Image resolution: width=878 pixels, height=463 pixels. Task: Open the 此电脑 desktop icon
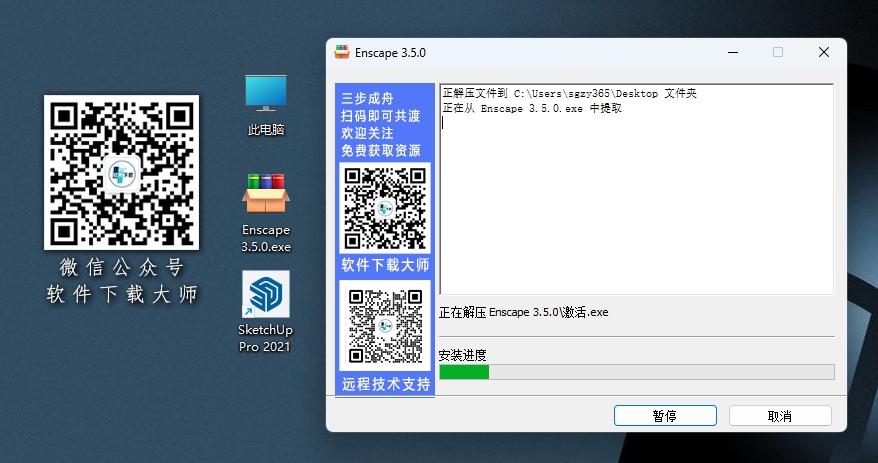point(266,105)
